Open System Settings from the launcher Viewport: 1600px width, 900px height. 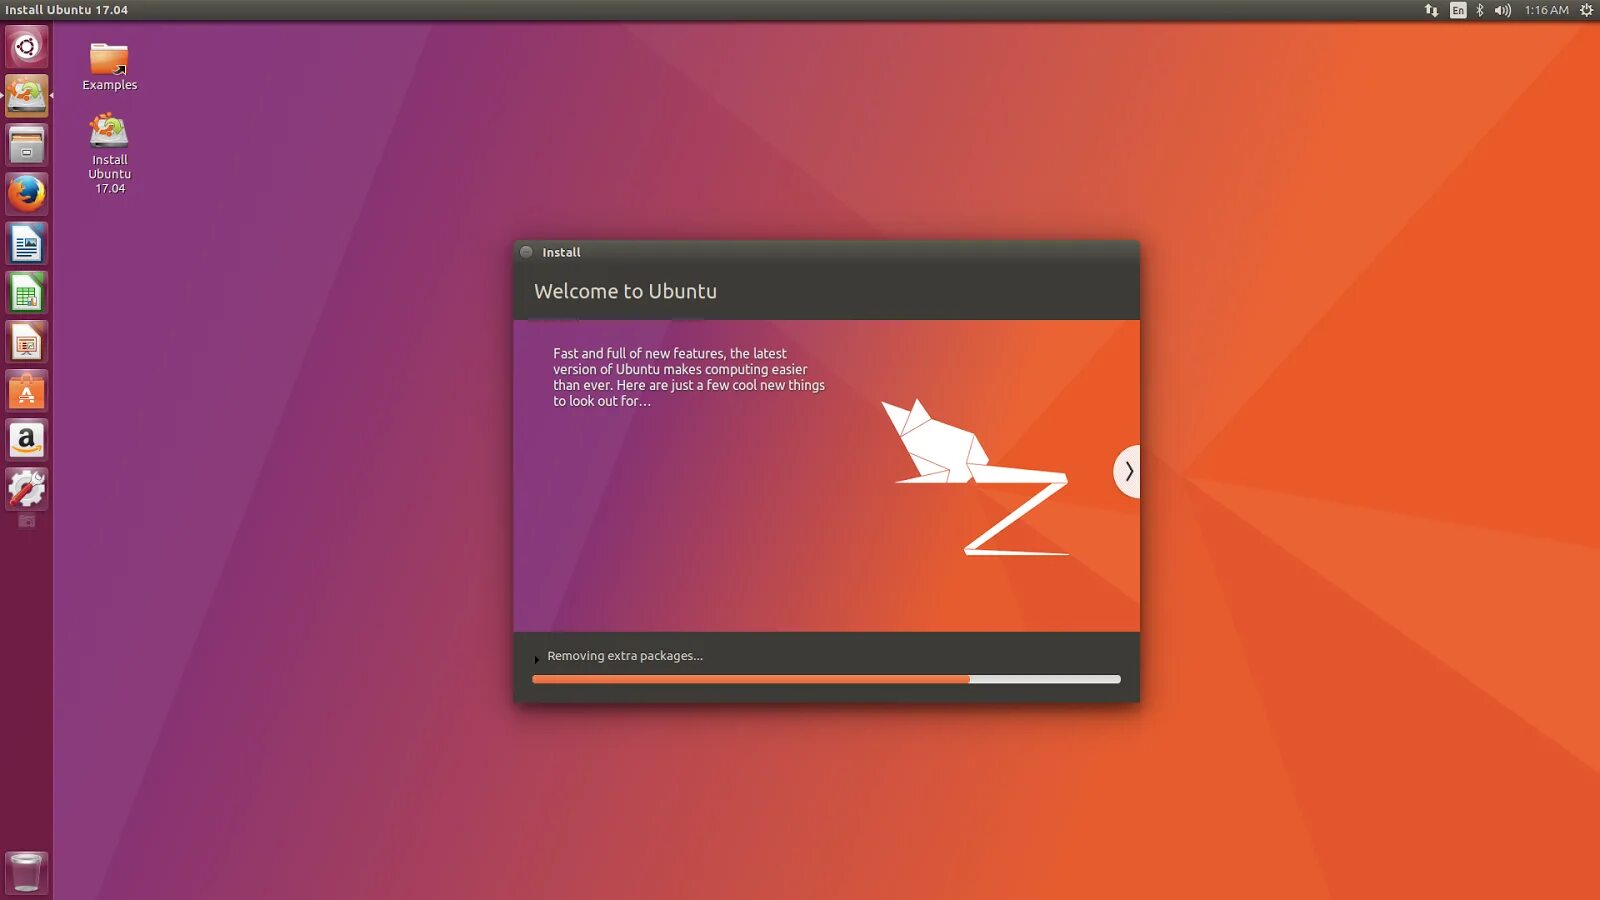[x=26, y=488]
